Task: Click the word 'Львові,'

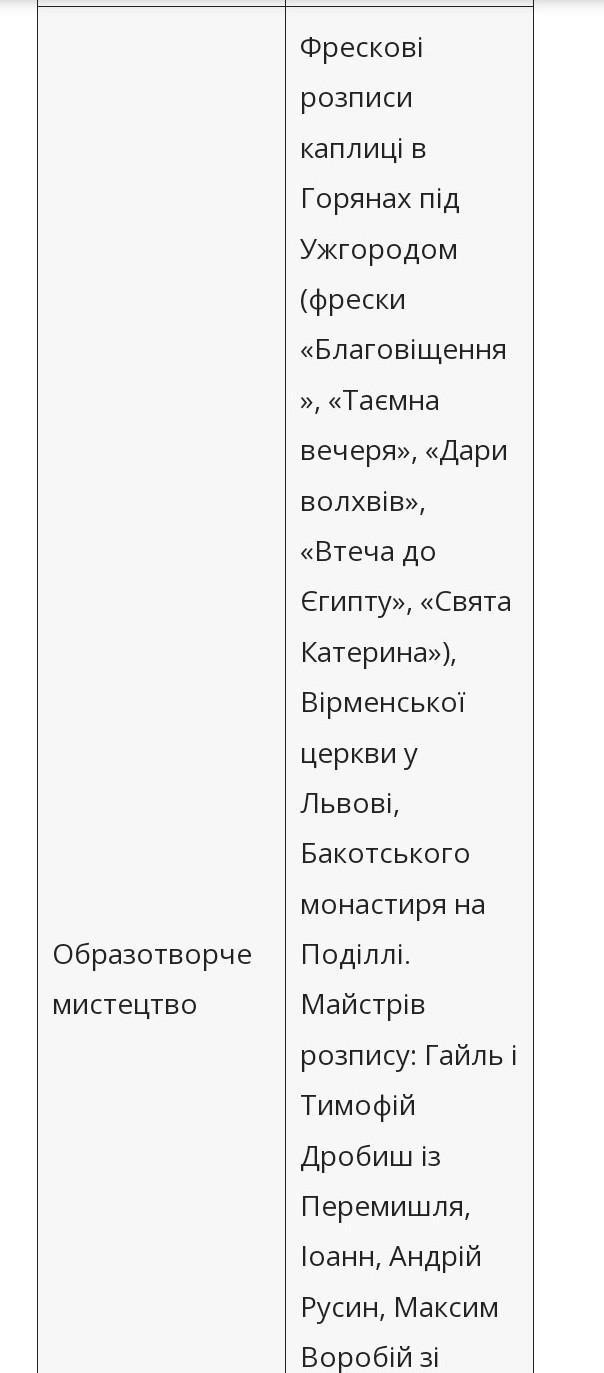Action: pos(349,803)
